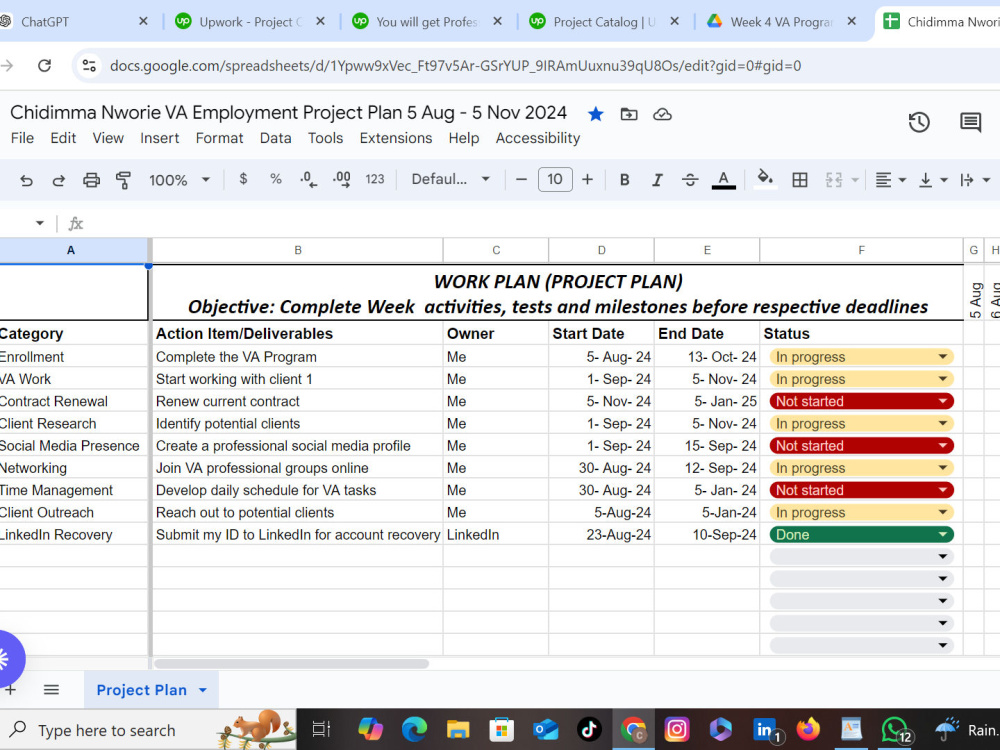The width and height of the screenshot is (1000, 750).
Task: Open the zoom 100% dropdown
Action: (x=179, y=180)
